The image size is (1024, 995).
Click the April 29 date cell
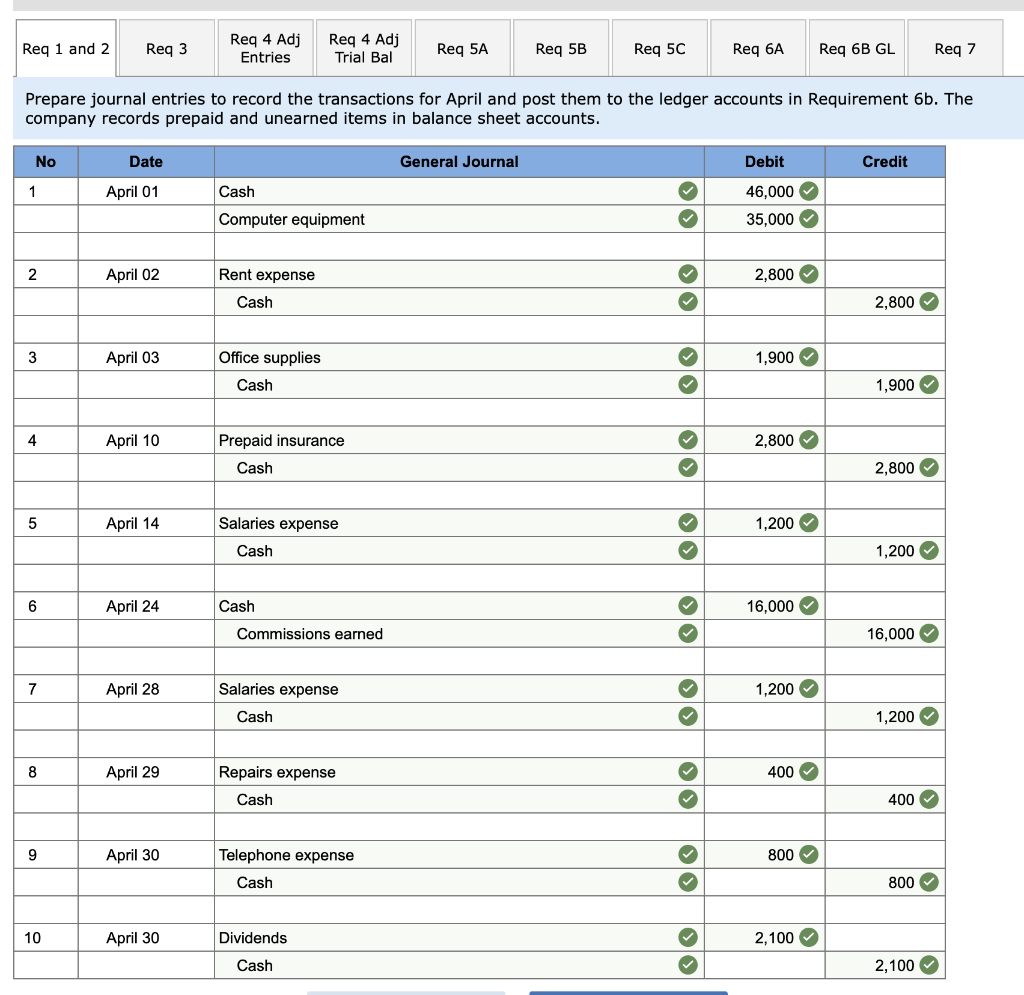pyautogui.click(x=146, y=772)
